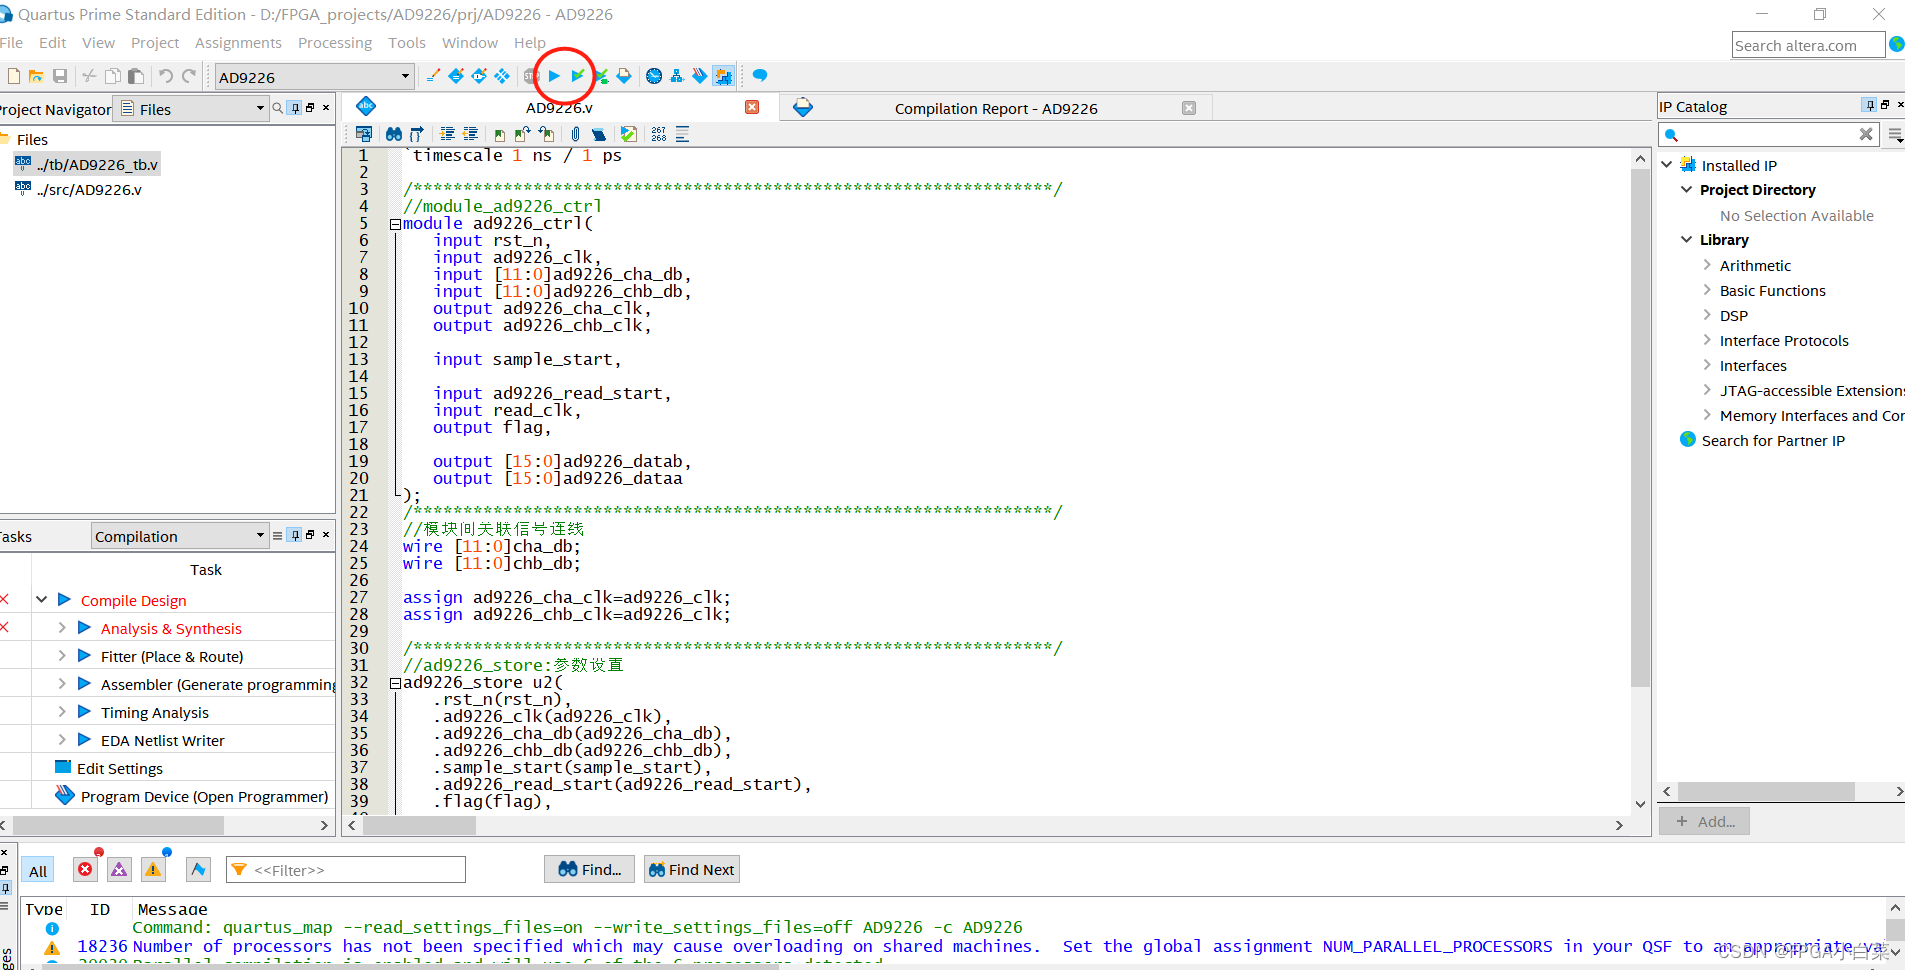
Task: Toggle the warning messages filter button
Action: click(x=153, y=870)
